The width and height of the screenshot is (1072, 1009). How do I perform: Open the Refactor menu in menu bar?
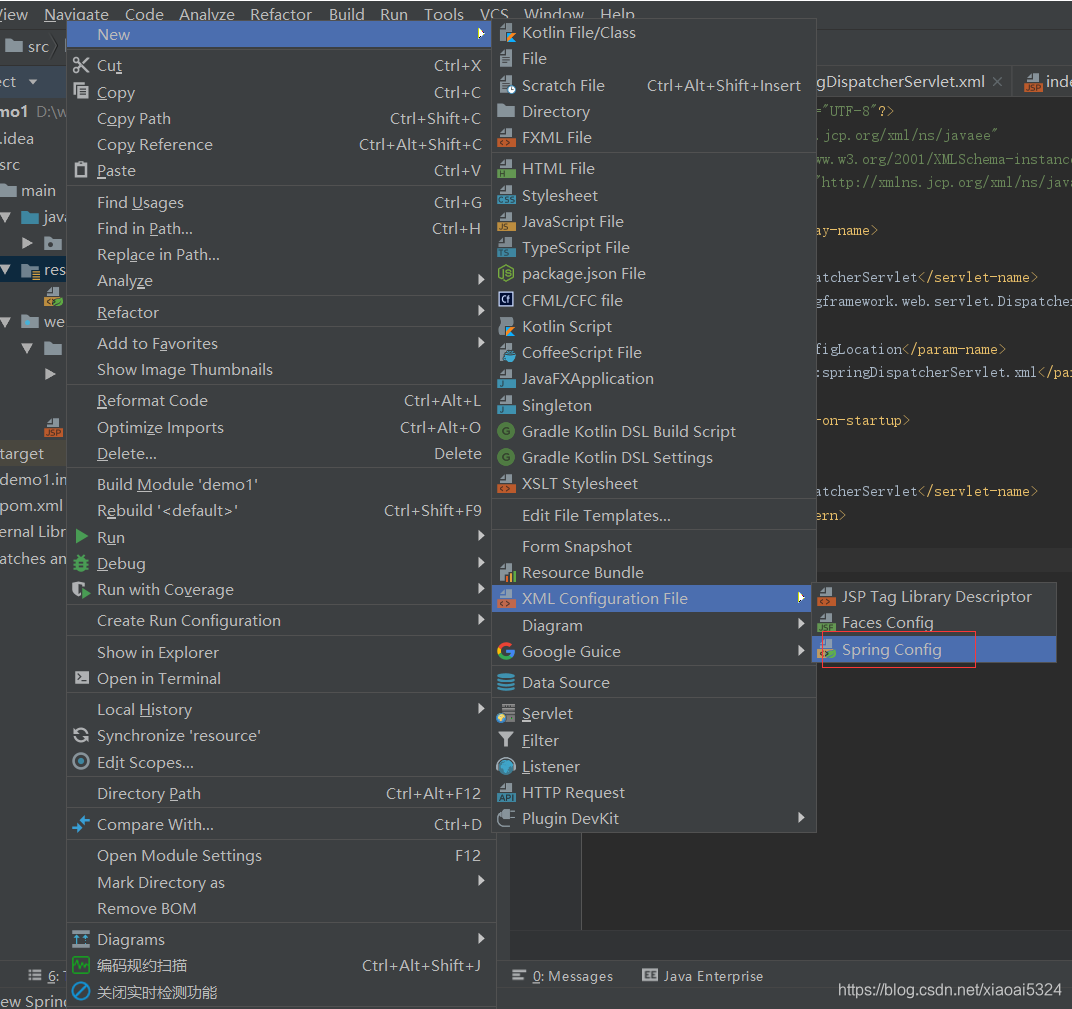coord(281,14)
